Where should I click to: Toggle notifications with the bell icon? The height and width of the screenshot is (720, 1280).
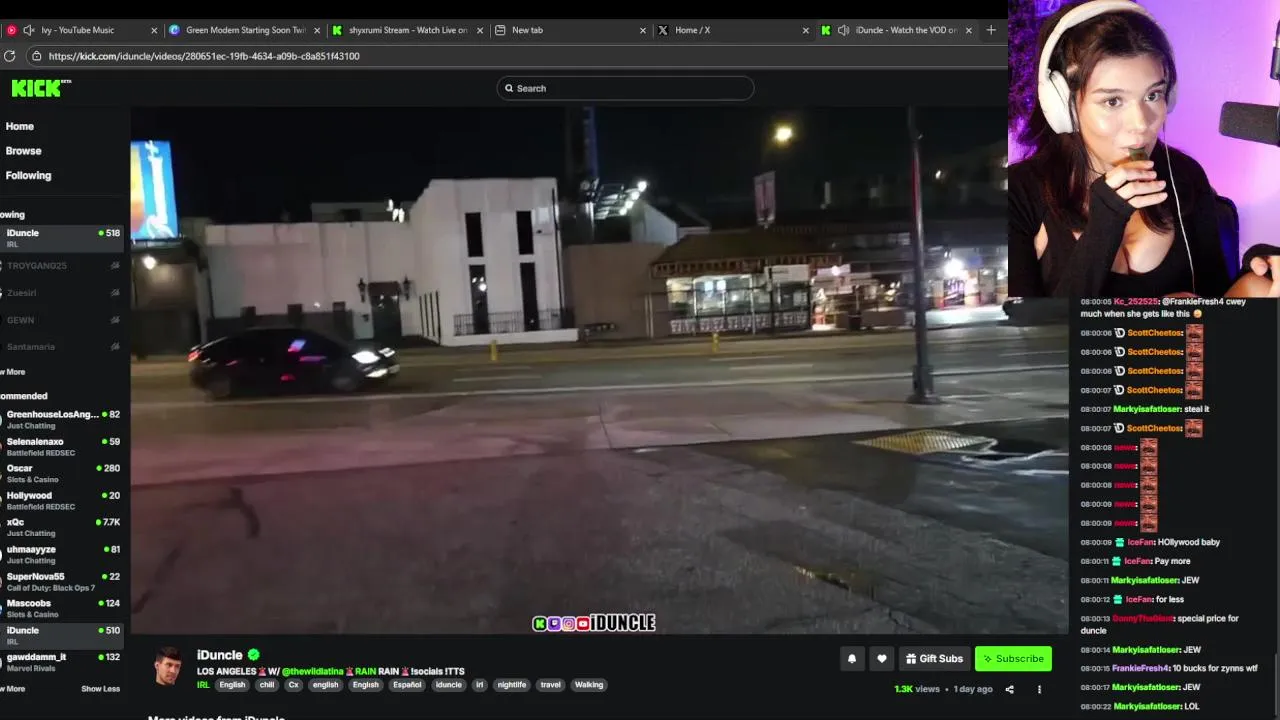[x=852, y=659]
